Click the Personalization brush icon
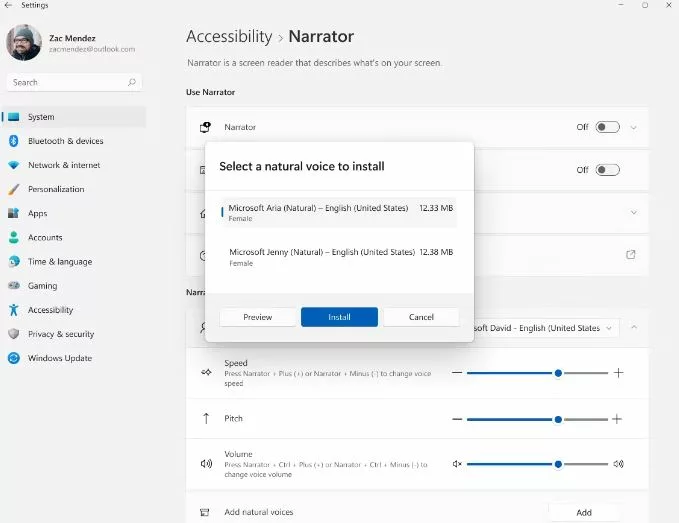Image resolution: width=679 pixels, height=523 pixels. pyautogui.click(x=14, y=189)
